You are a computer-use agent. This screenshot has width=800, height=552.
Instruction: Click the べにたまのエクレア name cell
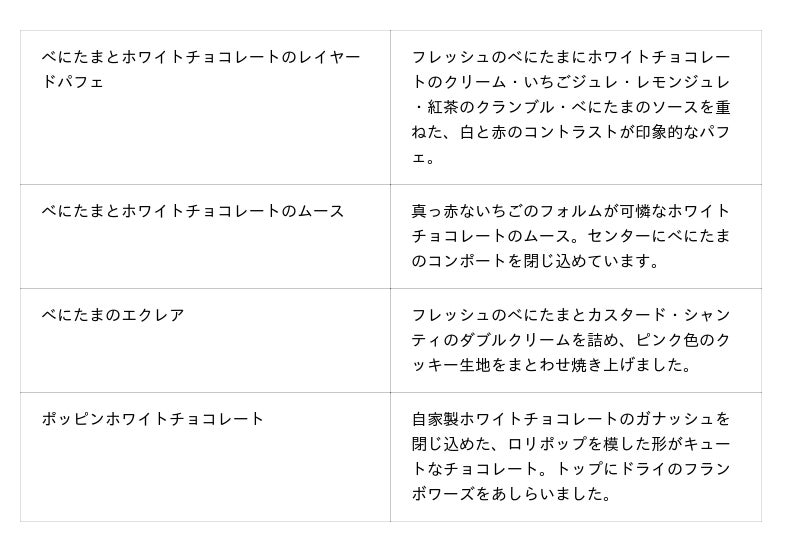pos(113,315)
